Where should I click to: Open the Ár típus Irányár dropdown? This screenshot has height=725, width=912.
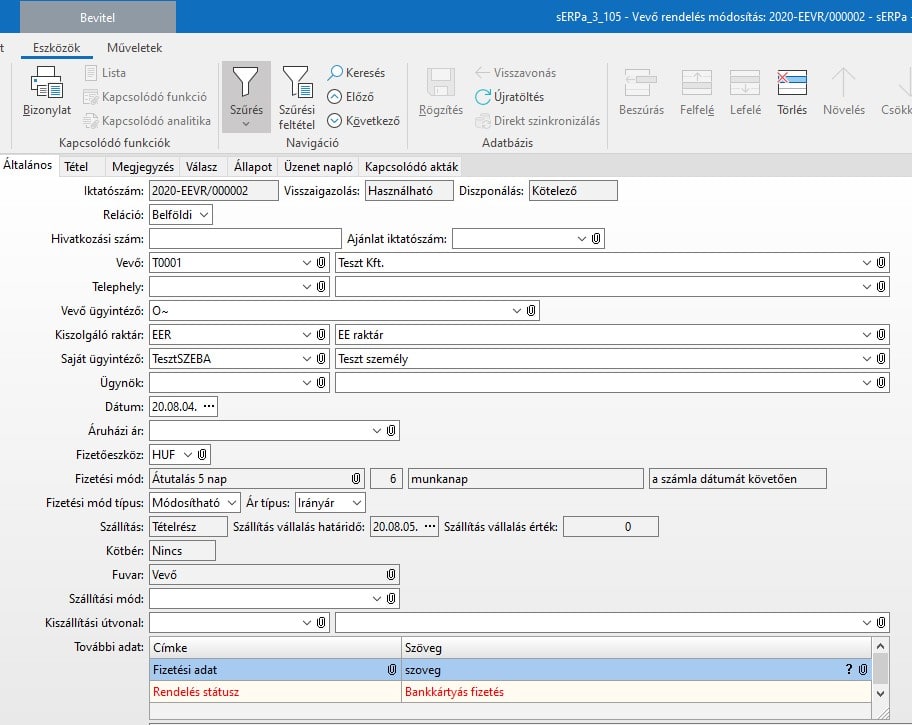356,502
